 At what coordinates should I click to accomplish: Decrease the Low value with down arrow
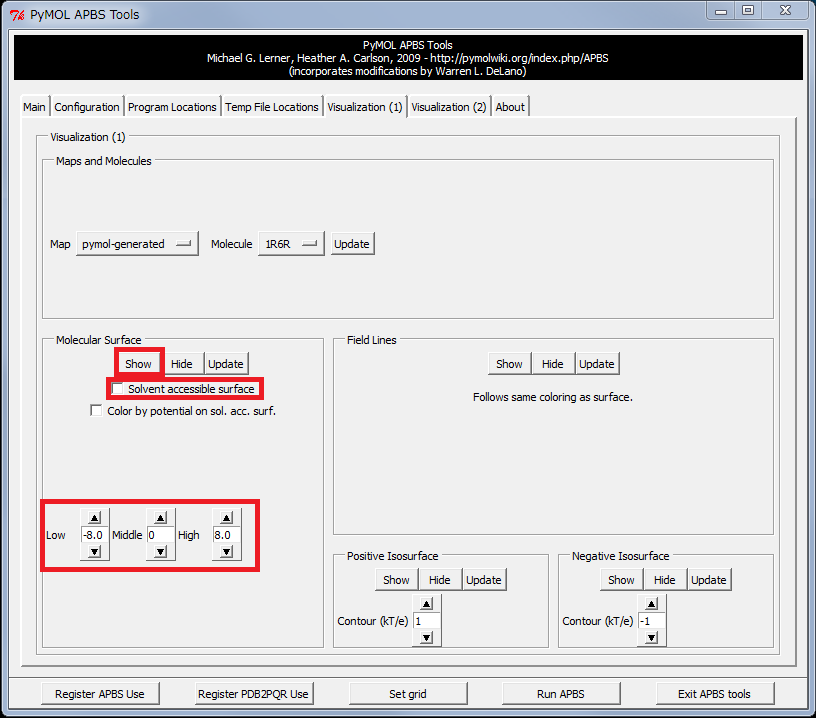click(x=94, y=552)
